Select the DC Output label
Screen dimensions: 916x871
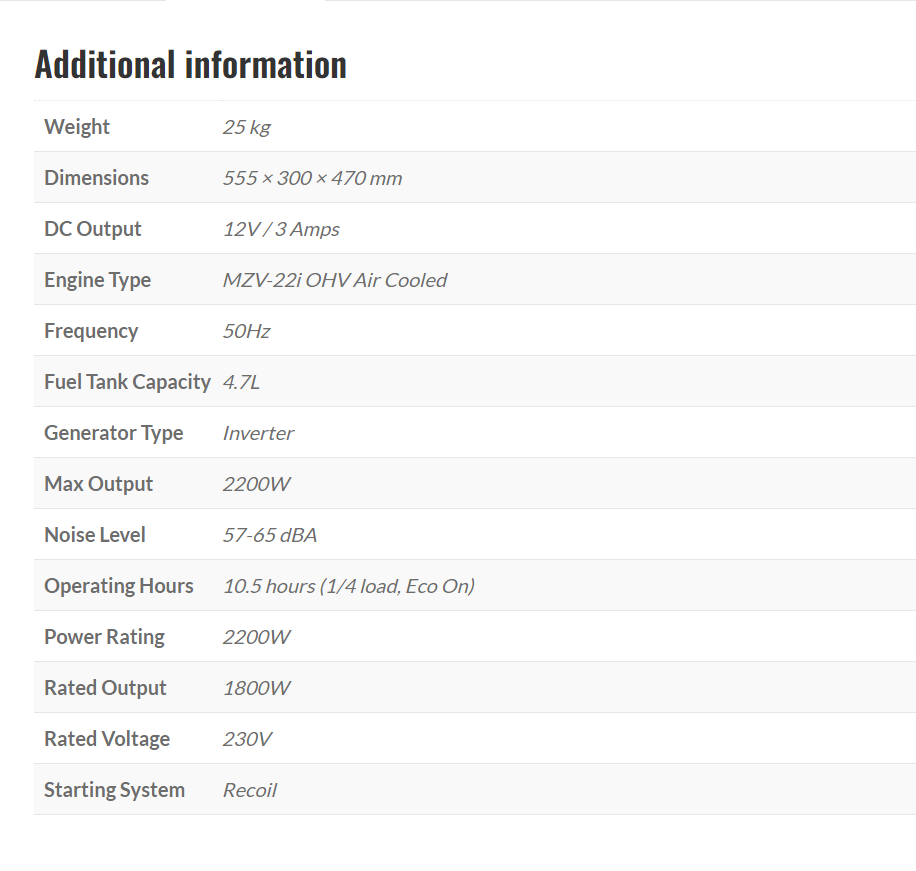pos(93,229)
